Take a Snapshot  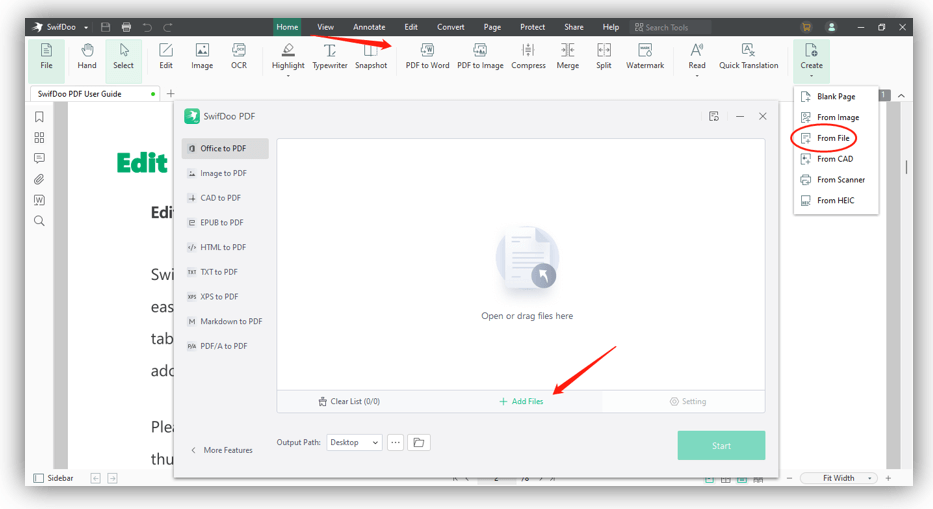(x=371, y=57)
